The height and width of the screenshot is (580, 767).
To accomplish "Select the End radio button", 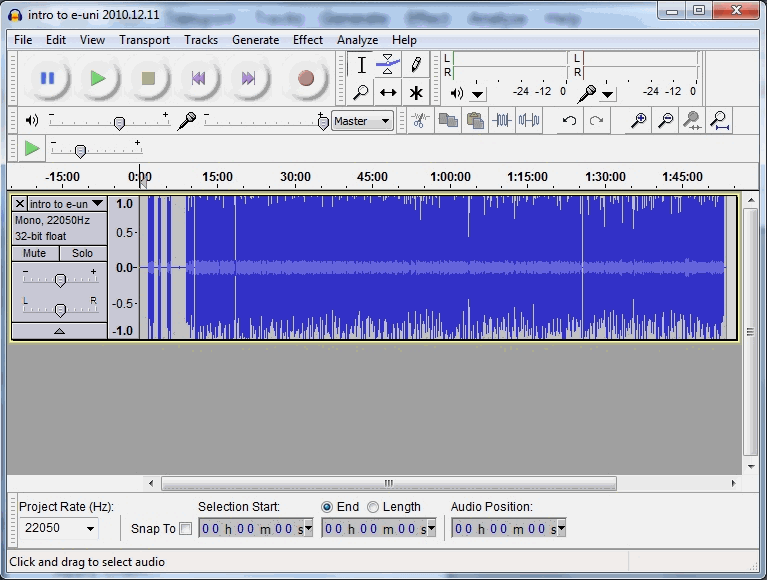I will [326, 507].
